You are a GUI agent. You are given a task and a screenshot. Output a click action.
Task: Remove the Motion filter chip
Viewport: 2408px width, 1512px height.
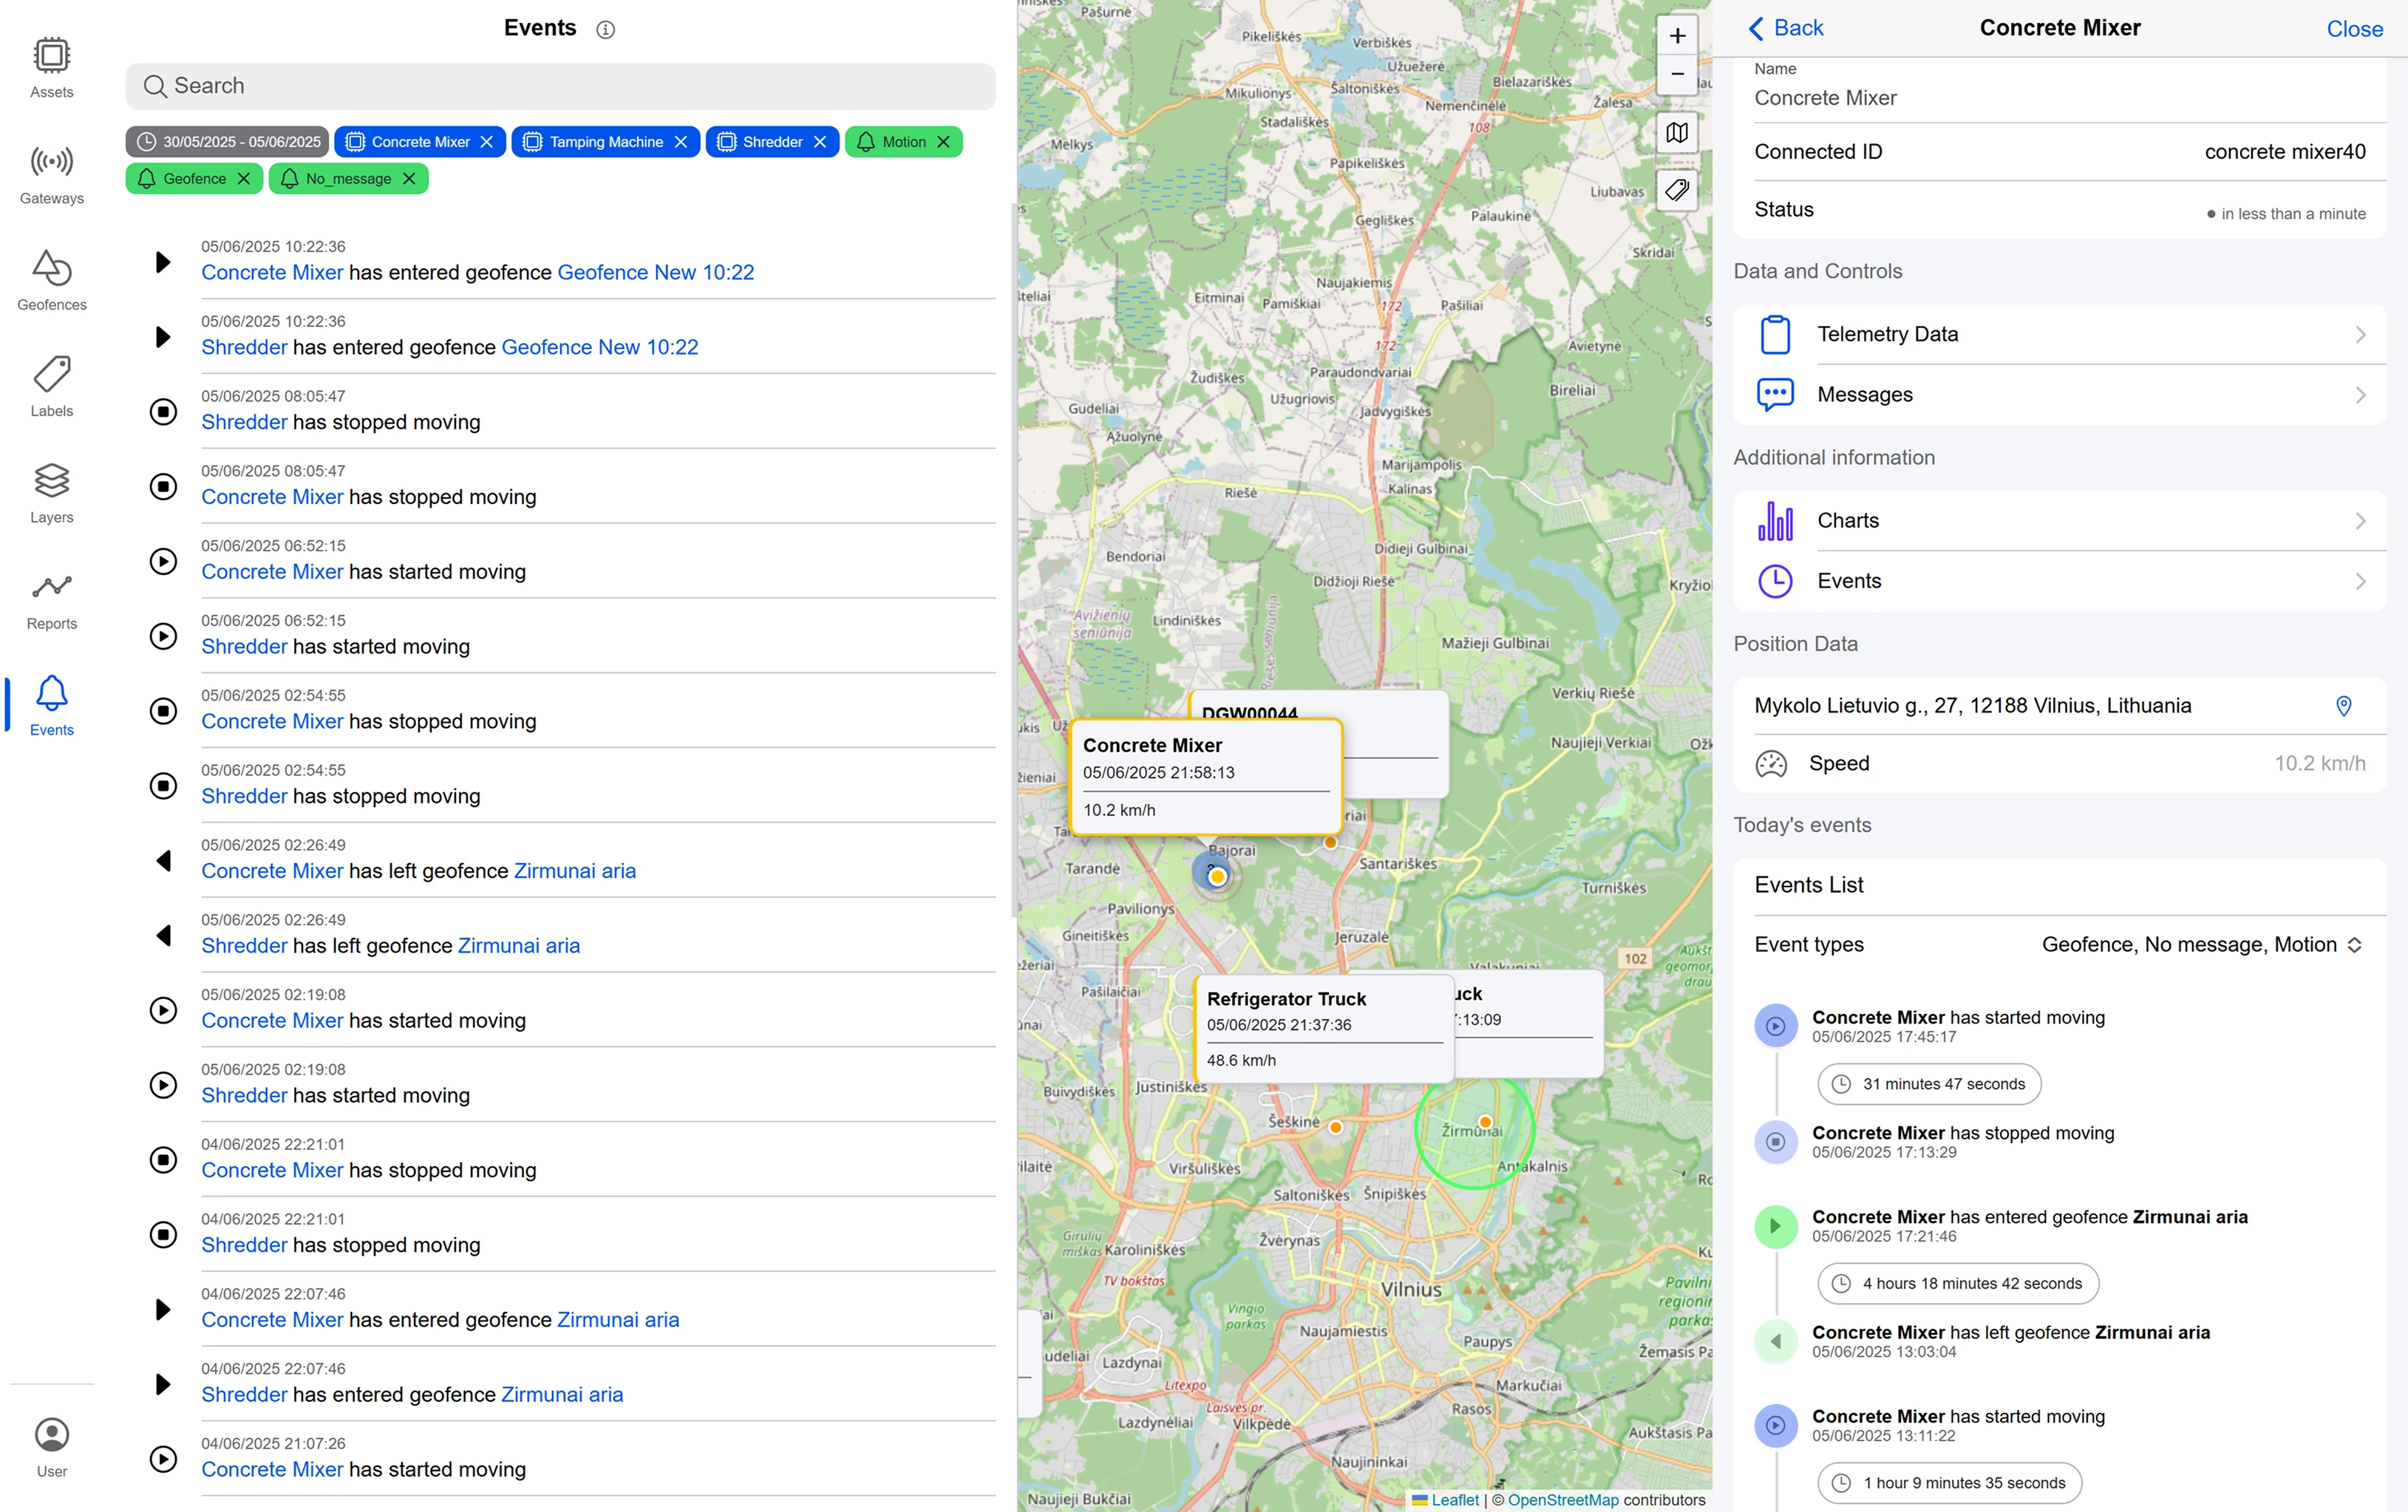click(943, 142)
